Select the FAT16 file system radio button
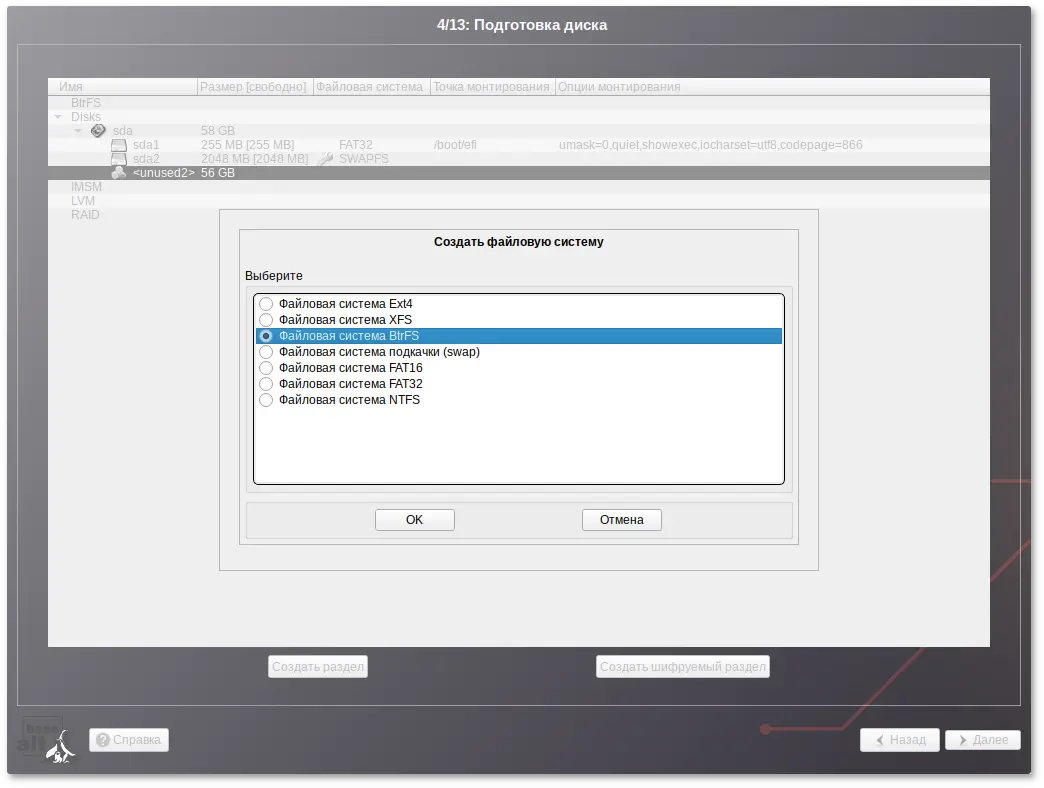Screen dimensions: 1044x788 click(x=266, y=368)
